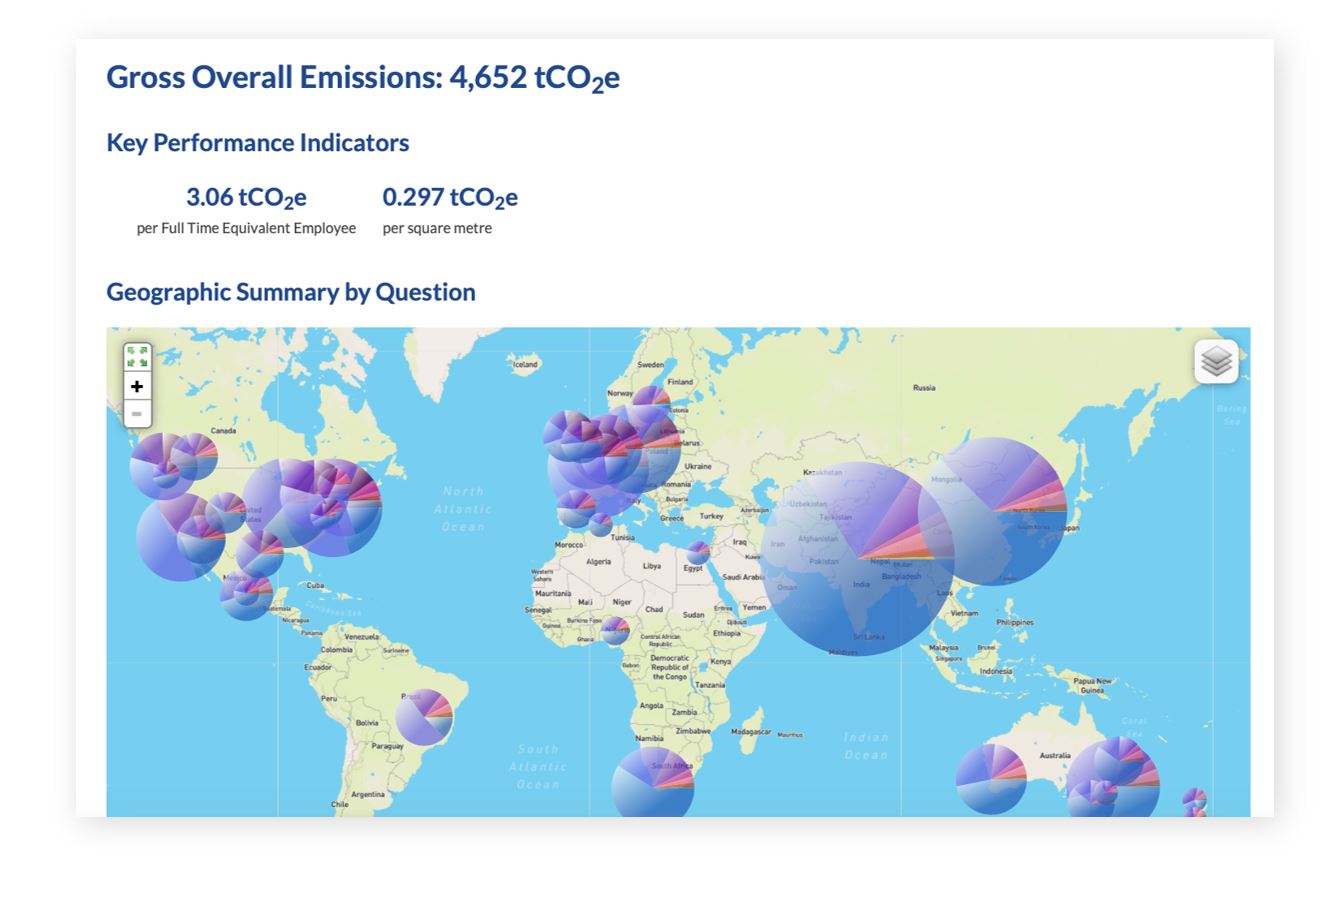1326x909 pixels.
Task: Click the Finland label on the map
Action: click(680, 381)
